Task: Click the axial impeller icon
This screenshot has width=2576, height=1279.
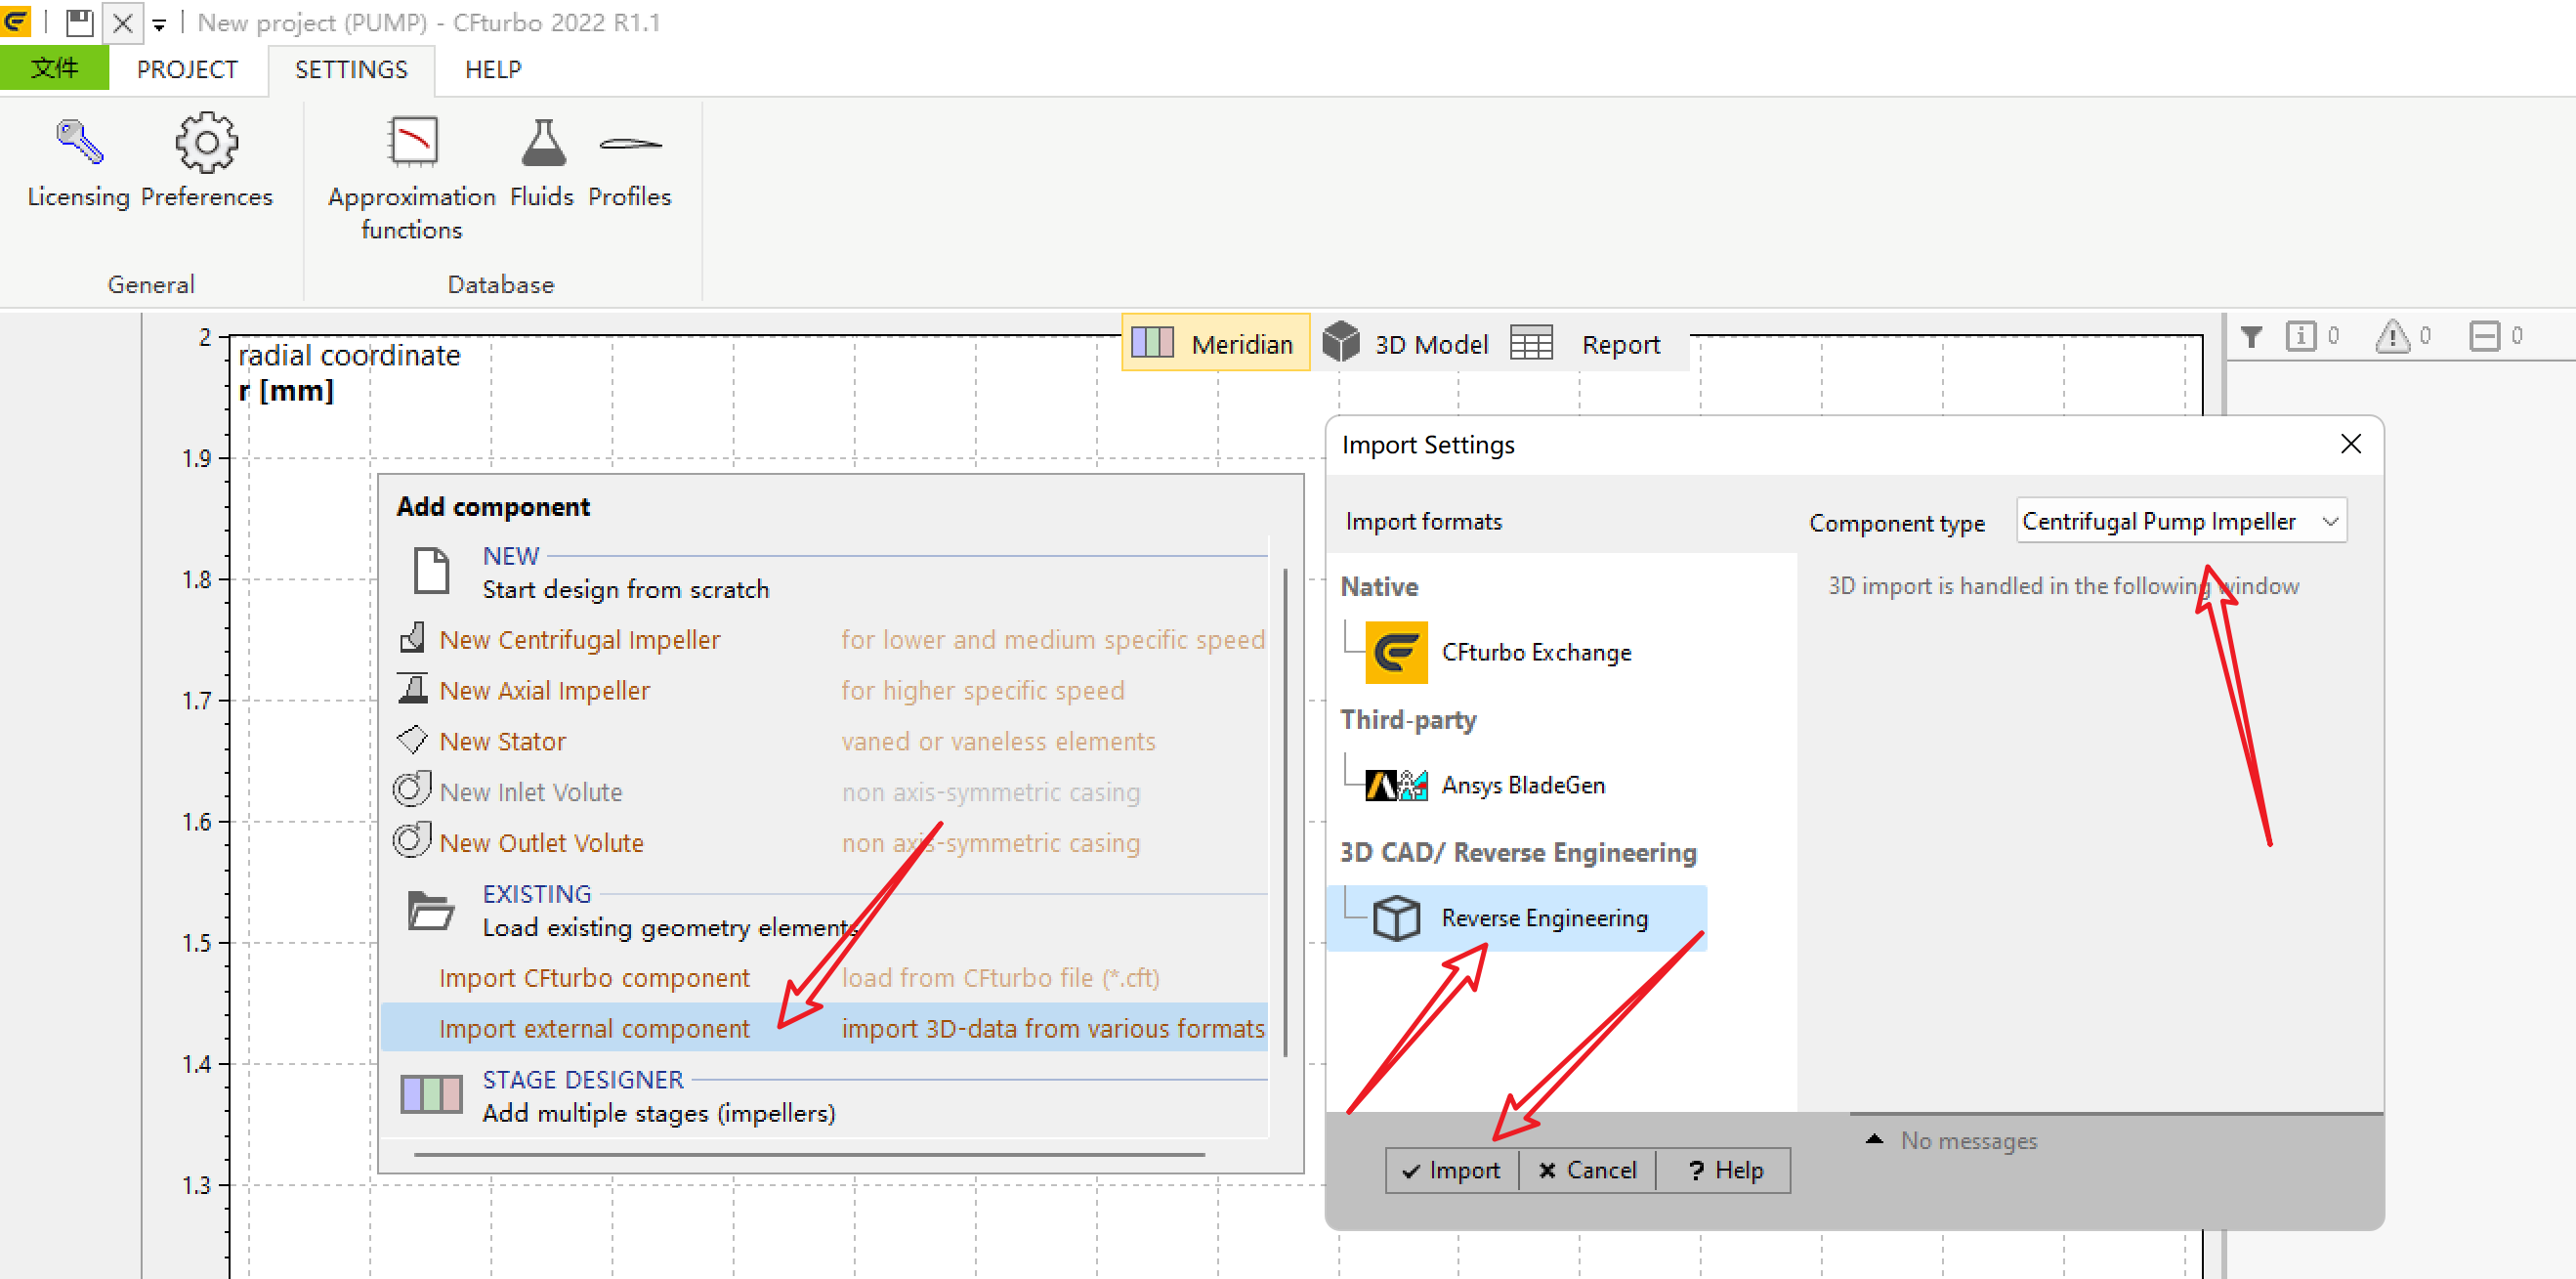Action: click(x=412, y=689)
